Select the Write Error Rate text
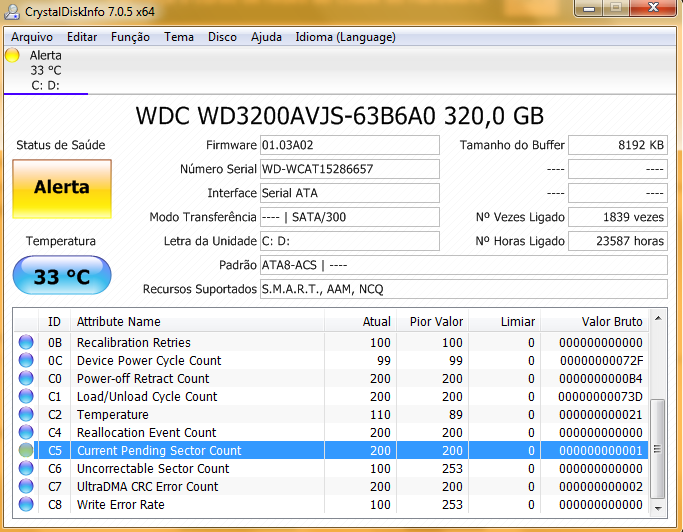This screenshot has height=532, width=683. pos(121,505)
